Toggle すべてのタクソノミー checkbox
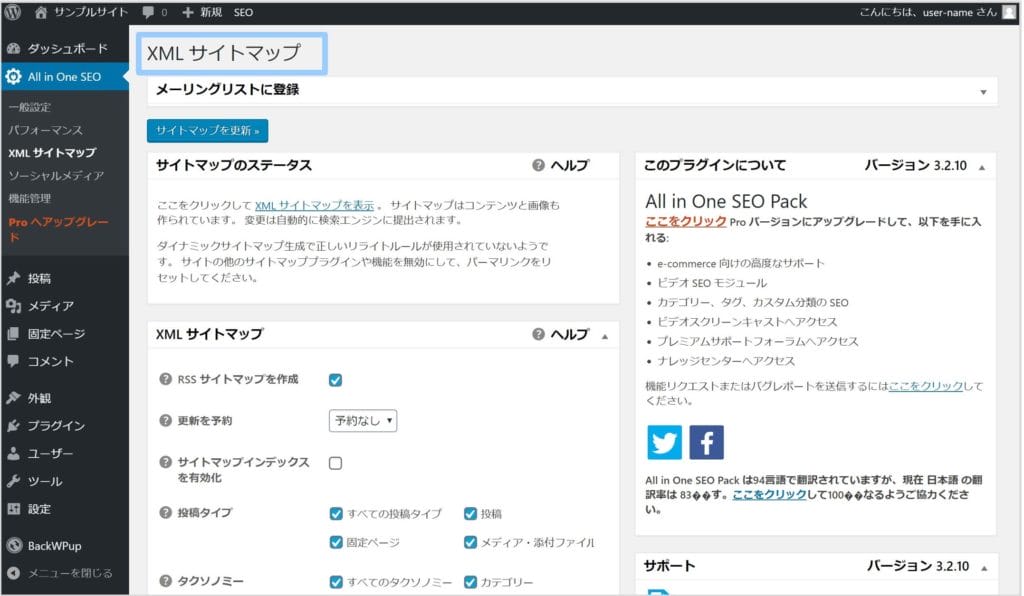The height and width of the screenshot is (596, 1024). pos(336,582)
